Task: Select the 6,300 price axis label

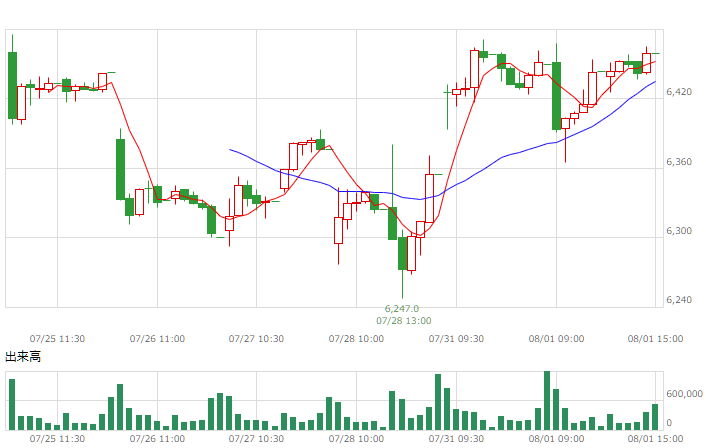Action: 679,231
